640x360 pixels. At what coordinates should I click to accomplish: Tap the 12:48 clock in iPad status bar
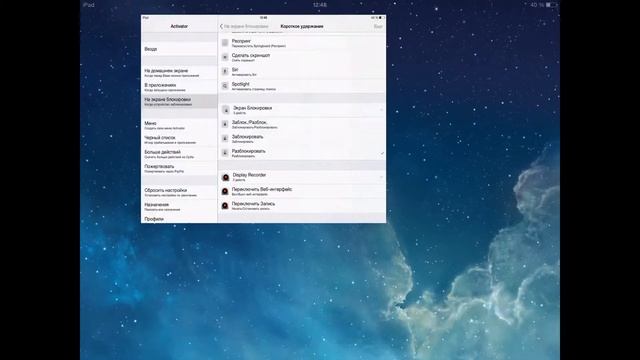click(x=320, y=5)
